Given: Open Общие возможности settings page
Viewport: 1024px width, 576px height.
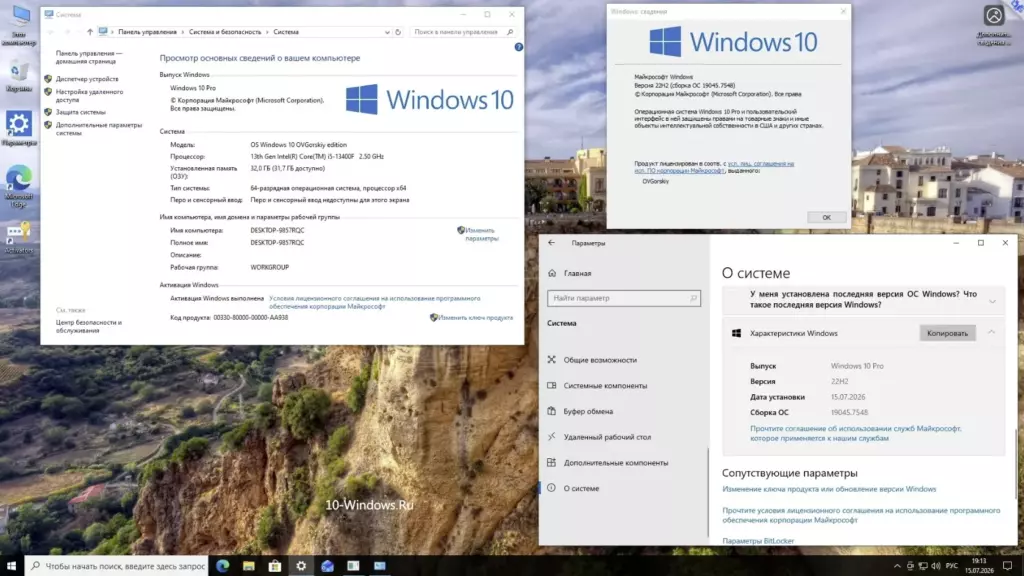Looking at the screenshot, I should pos(600,360).
